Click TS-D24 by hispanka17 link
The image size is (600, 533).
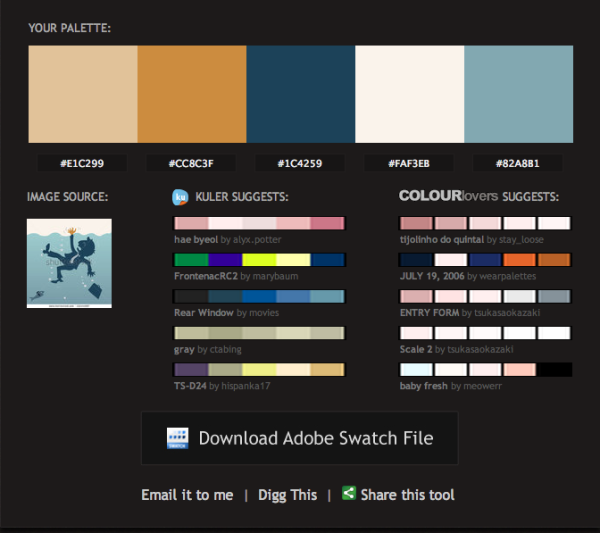[222, 386]
